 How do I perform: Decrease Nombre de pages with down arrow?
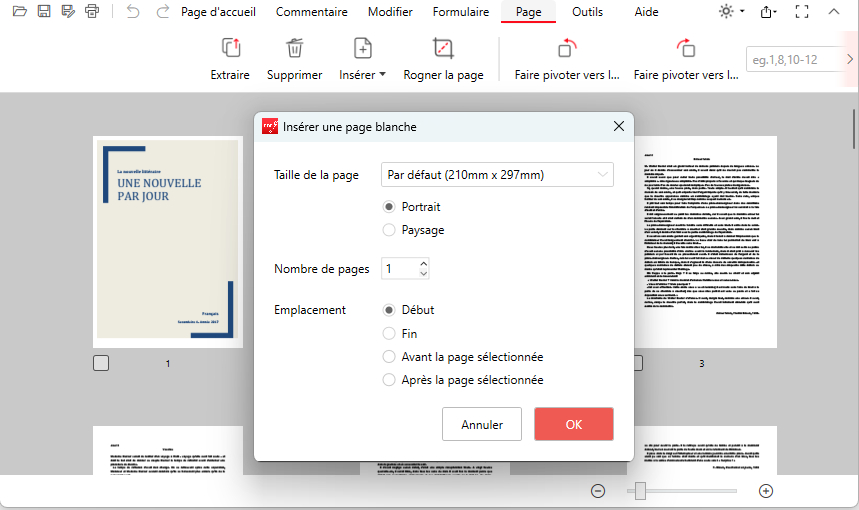tap(423, 273)
